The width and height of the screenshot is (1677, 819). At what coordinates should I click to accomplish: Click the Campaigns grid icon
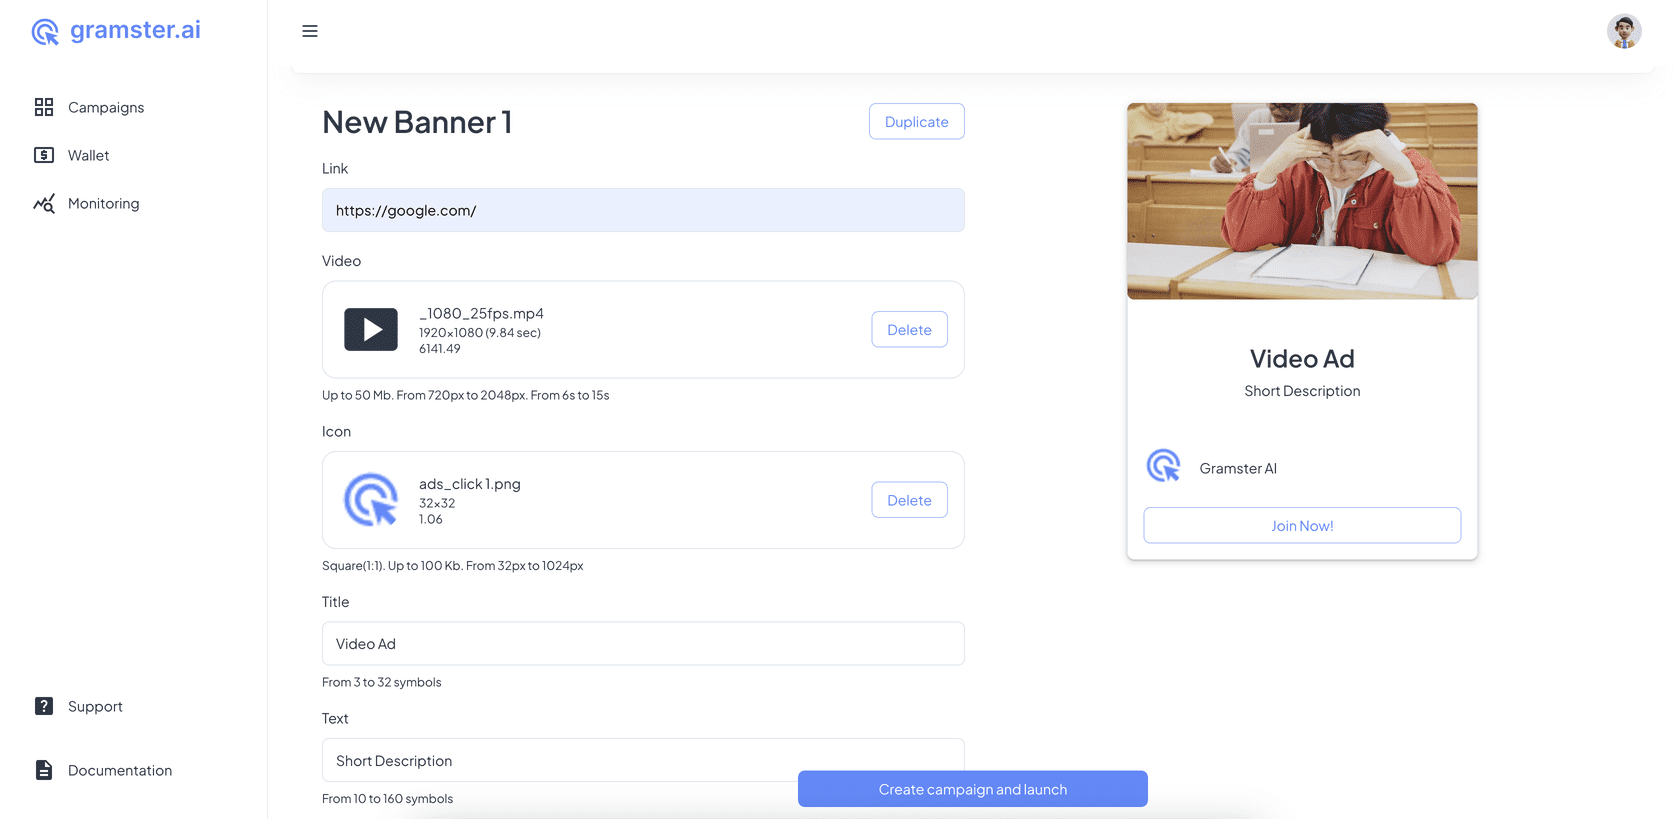pos(44,107)
